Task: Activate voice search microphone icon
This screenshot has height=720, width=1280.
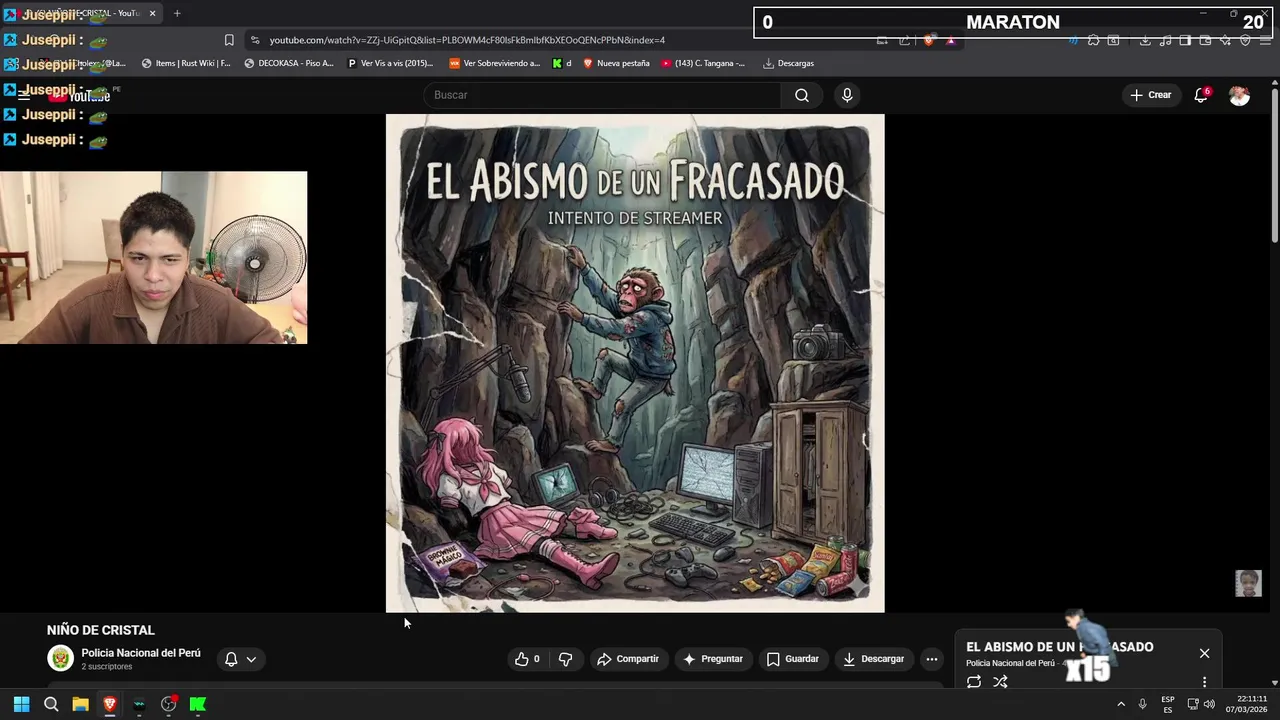Action: point(847,95)
